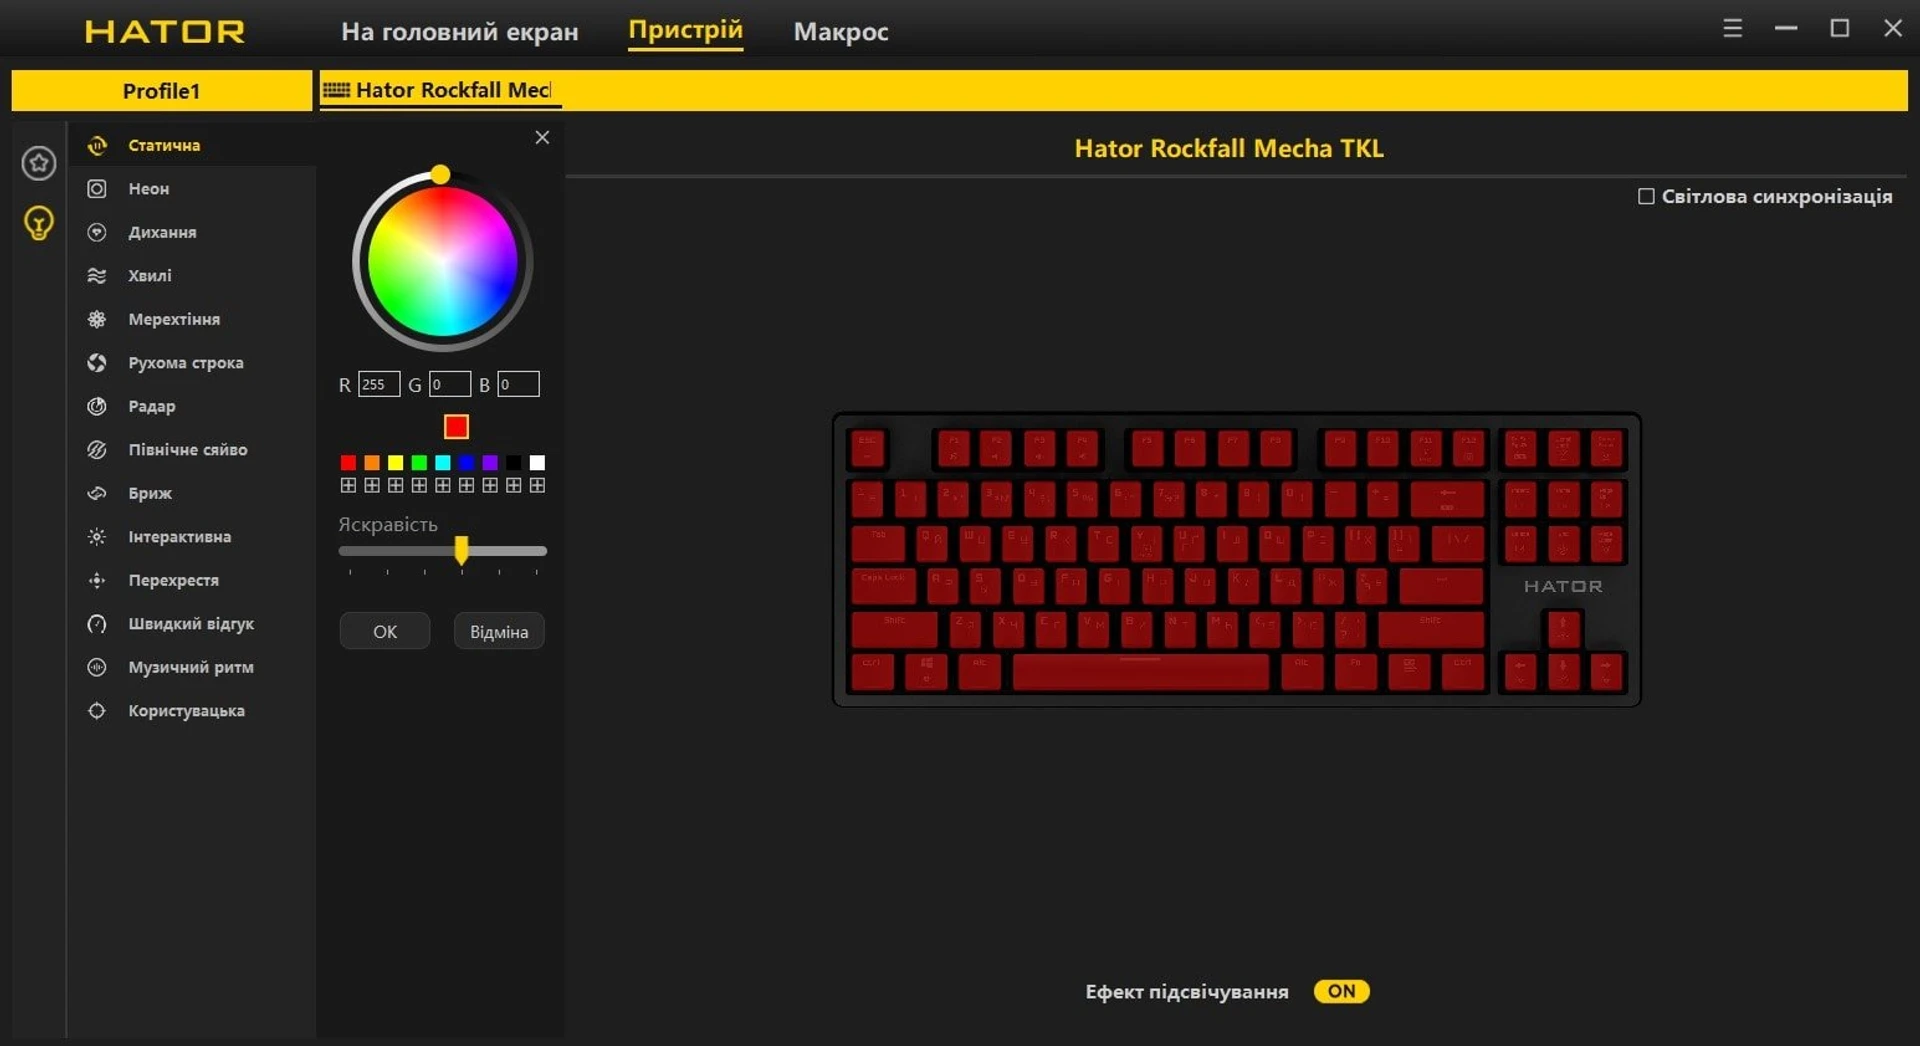Choose the Мерехтіння effect icon
Image resolution: width=1920 pixels, height=1046 pixels.
[97, 319]
